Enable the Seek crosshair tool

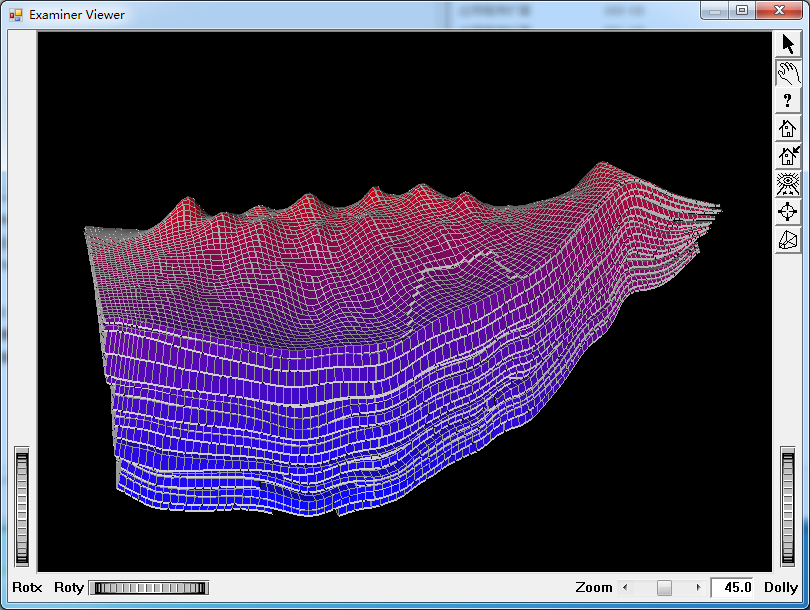[787, 212]
